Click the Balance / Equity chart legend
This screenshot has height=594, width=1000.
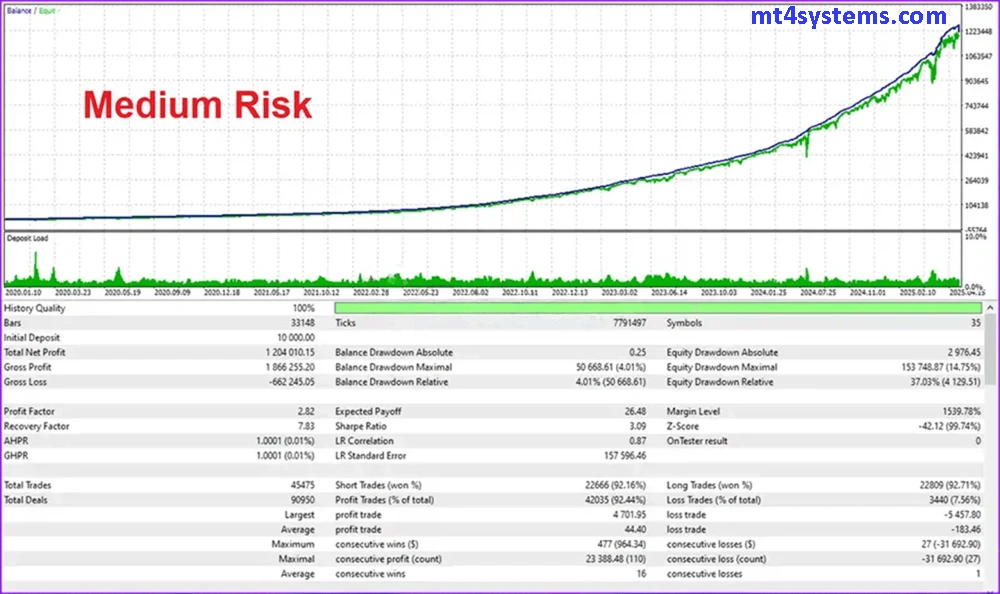31,9
